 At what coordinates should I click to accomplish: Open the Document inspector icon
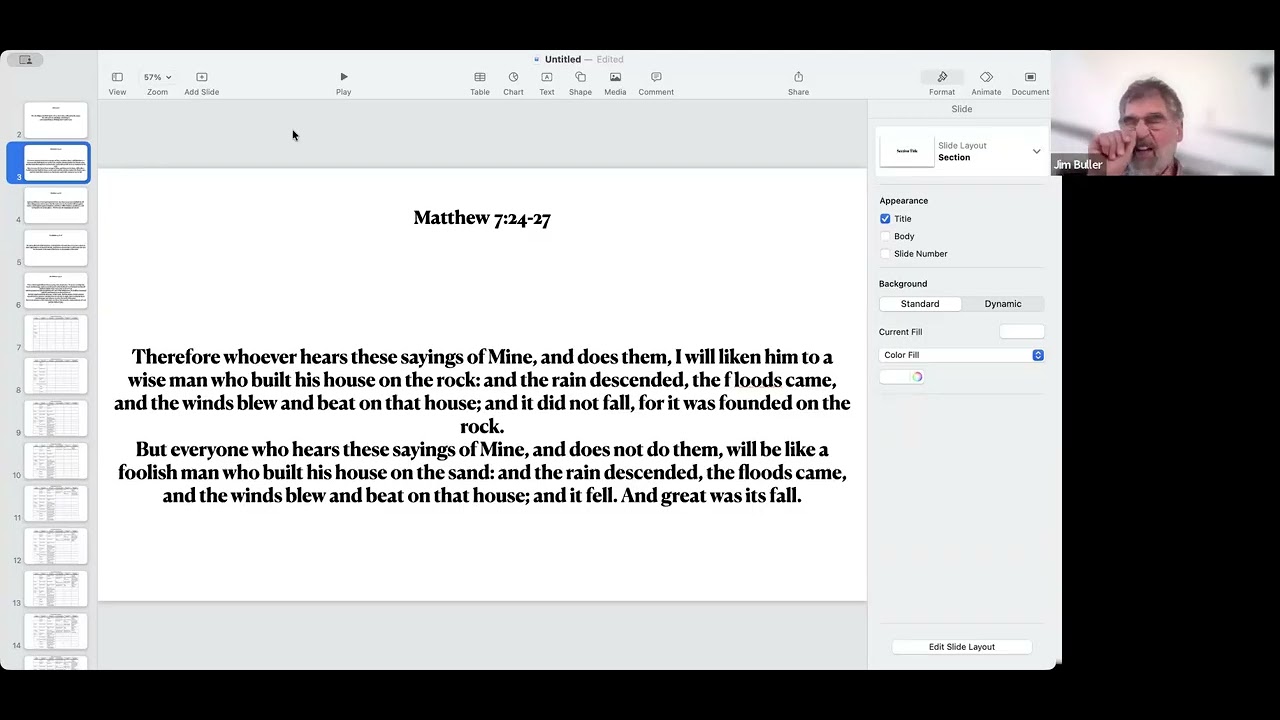tap(1030, 77)
